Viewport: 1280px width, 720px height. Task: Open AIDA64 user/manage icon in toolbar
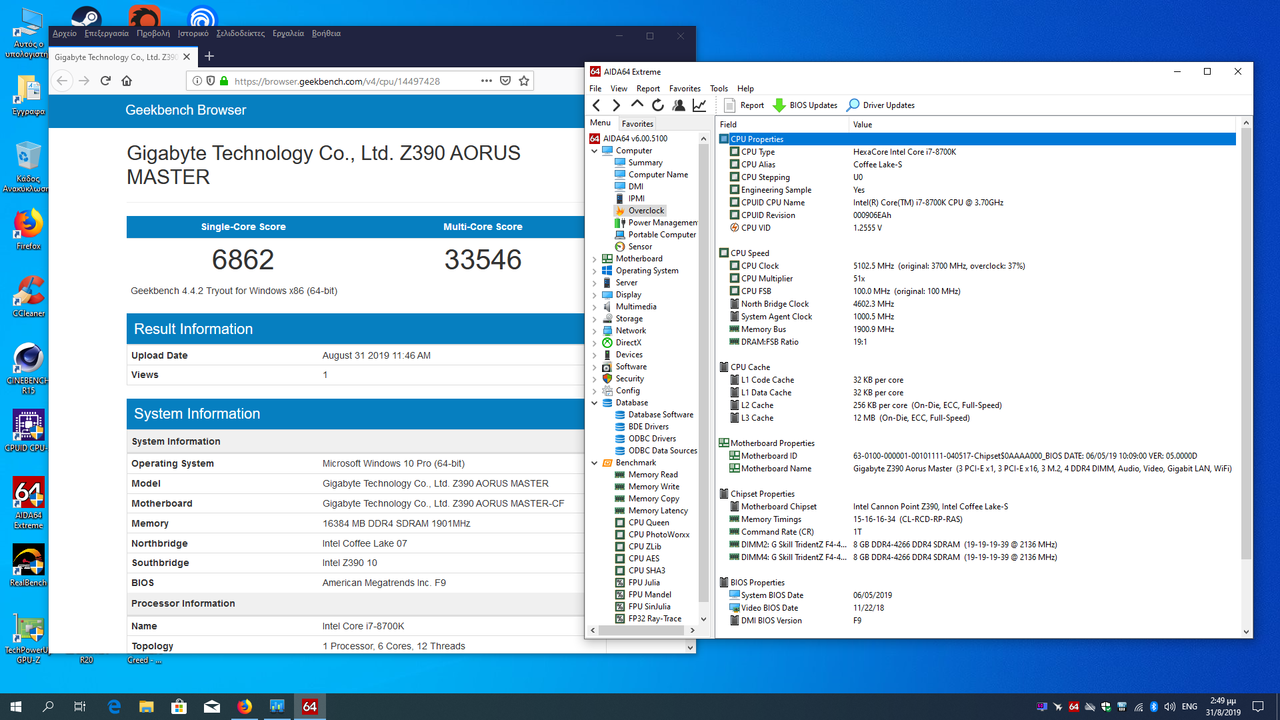click(679, 105)
